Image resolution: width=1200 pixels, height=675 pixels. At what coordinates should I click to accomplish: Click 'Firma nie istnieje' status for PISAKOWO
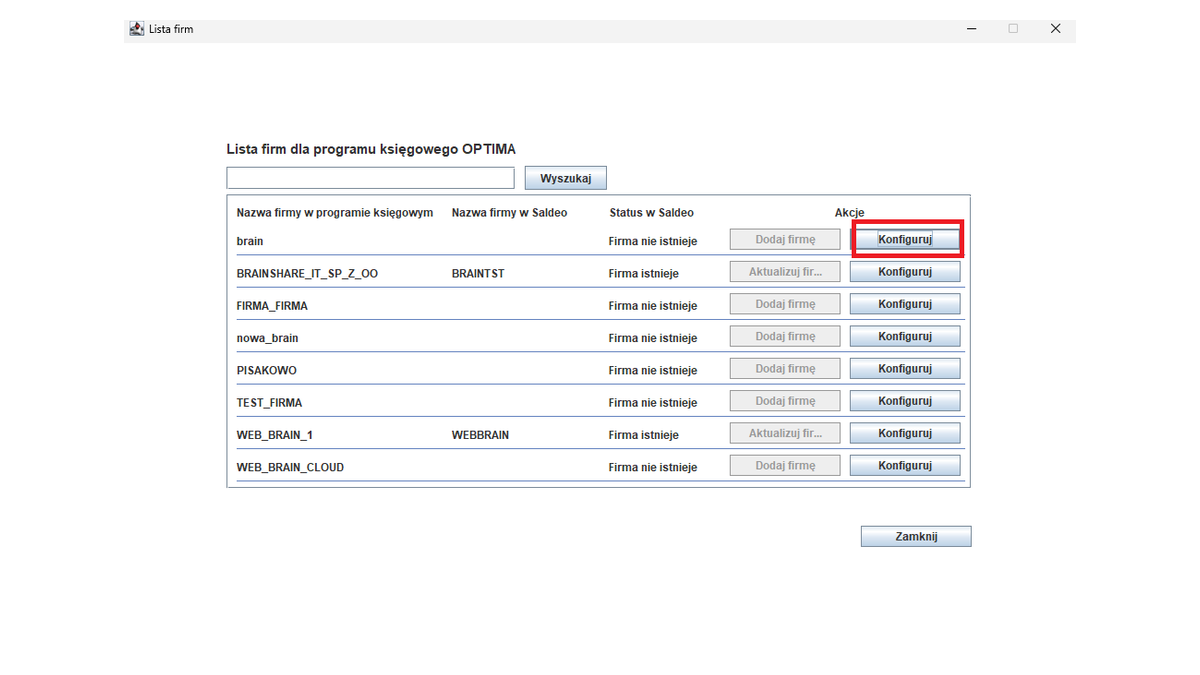pyautogui.click(x=653, y=370)
